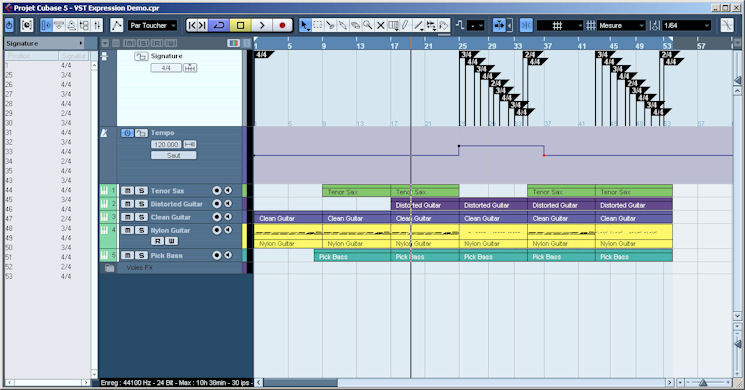This screenshot has width=745, height=390.
Task: Open the 'Mesure' grid type dropdown
Action: (621, 26)
